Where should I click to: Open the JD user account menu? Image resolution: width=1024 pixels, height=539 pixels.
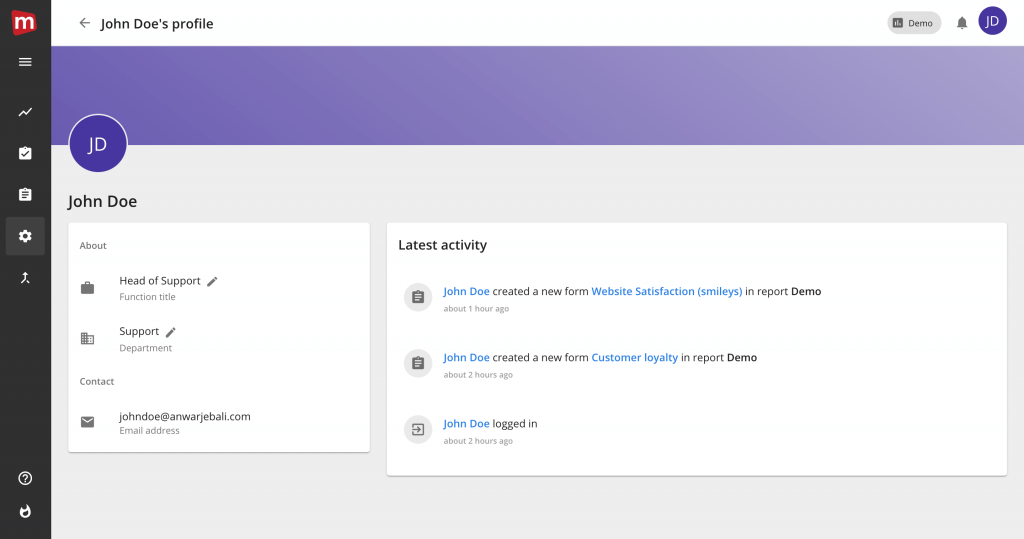click(992, 21)
